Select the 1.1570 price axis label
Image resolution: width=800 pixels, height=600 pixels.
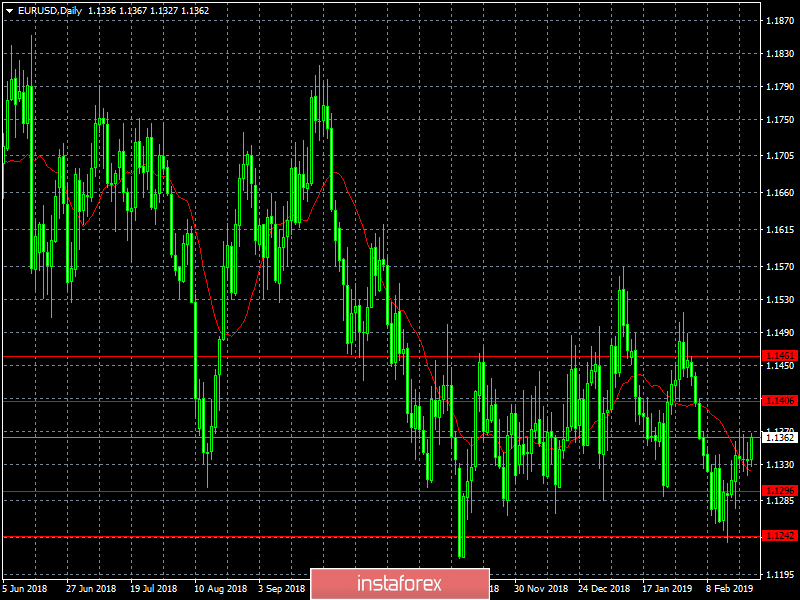[780, 266]
